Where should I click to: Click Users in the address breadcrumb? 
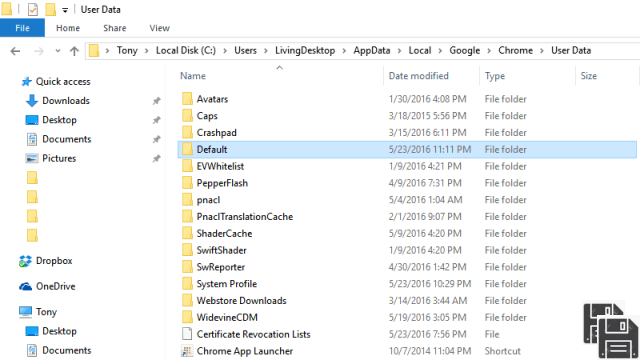tap(245, 51)
